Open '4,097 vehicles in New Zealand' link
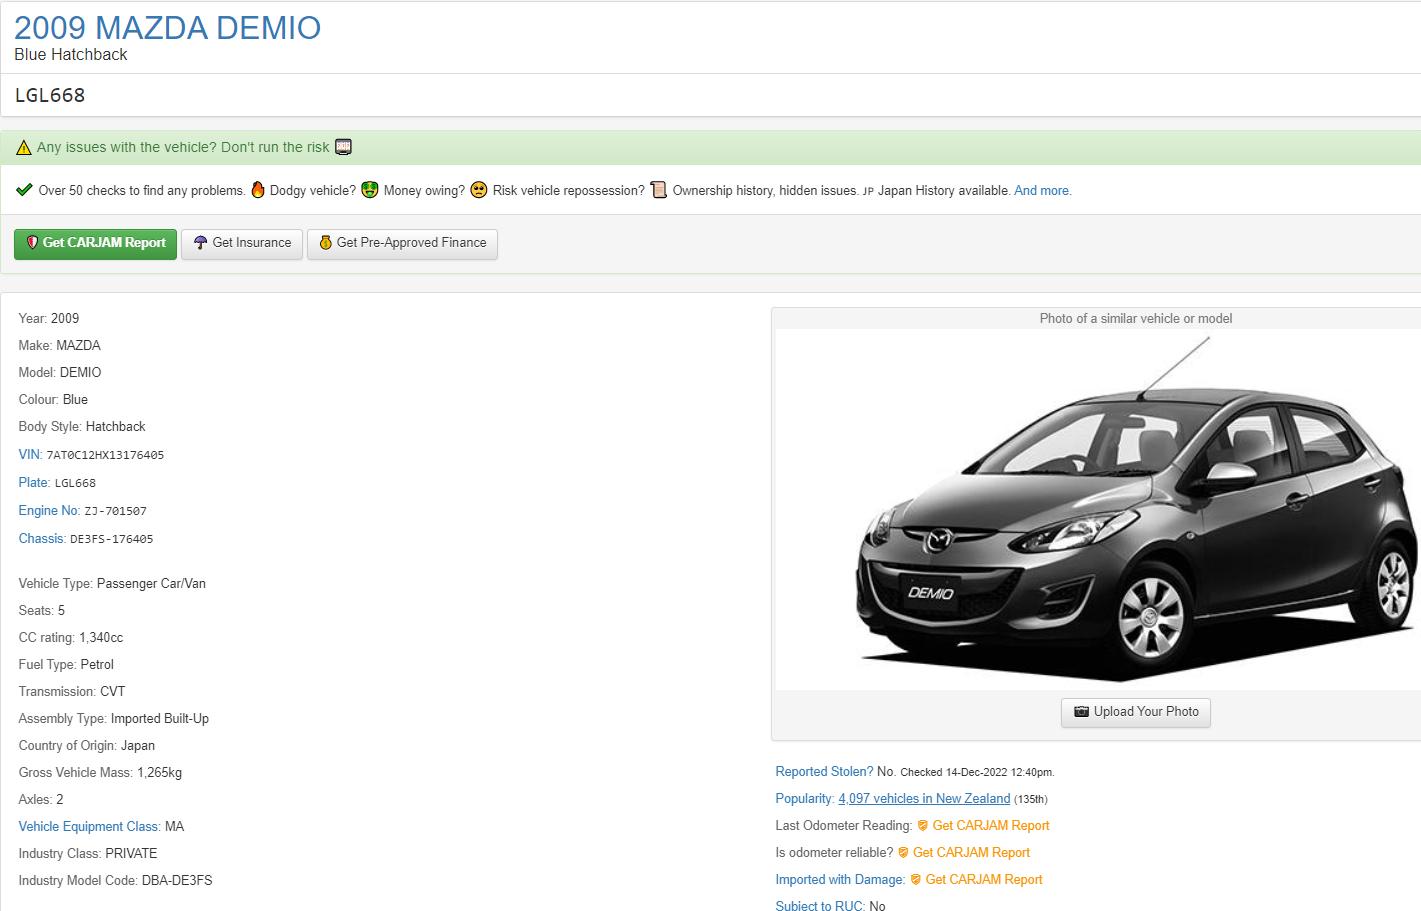Image resolution: width=1421 pixels, height=911 pixels. coord(924,799)
